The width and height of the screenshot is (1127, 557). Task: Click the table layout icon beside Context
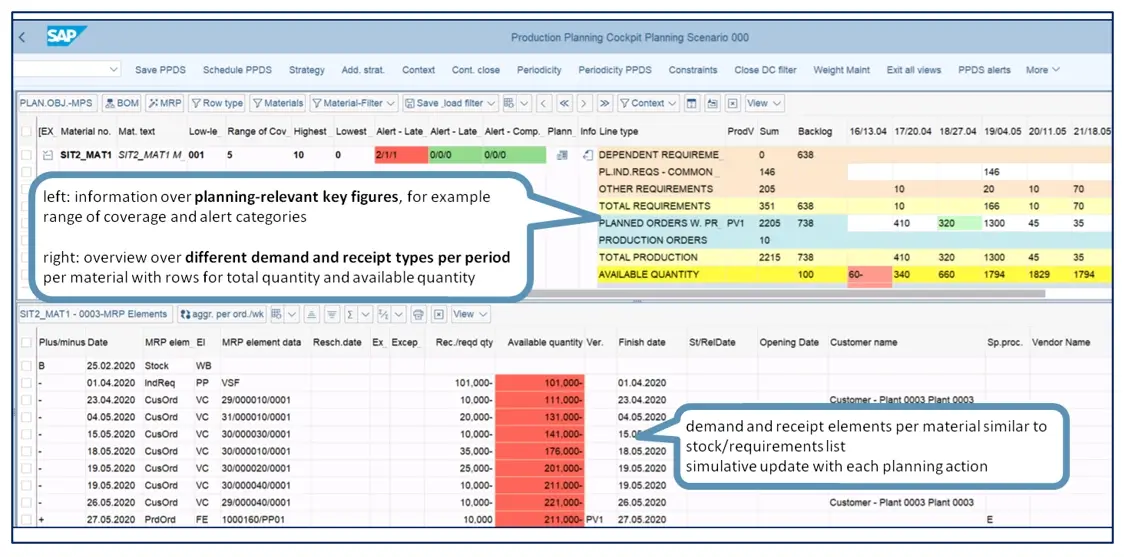(691, 103)
